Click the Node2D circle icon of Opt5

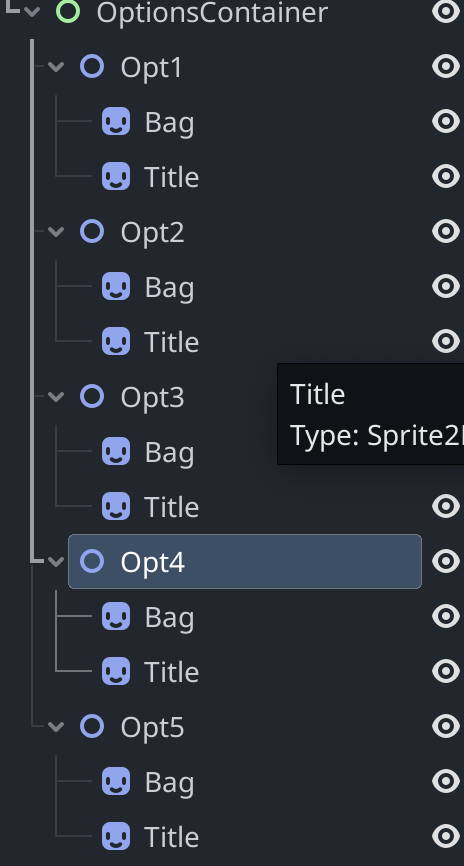[92, 726]
